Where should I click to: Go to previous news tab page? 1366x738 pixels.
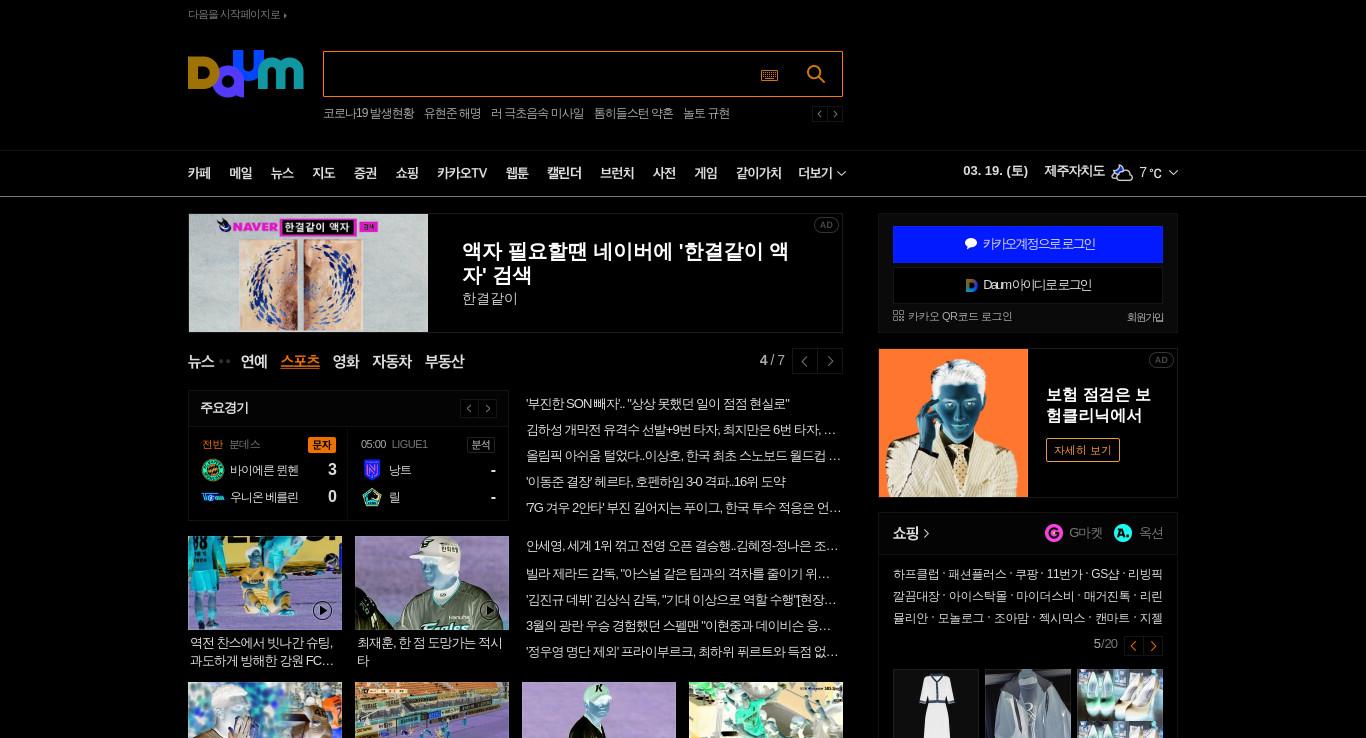(804, 361)
